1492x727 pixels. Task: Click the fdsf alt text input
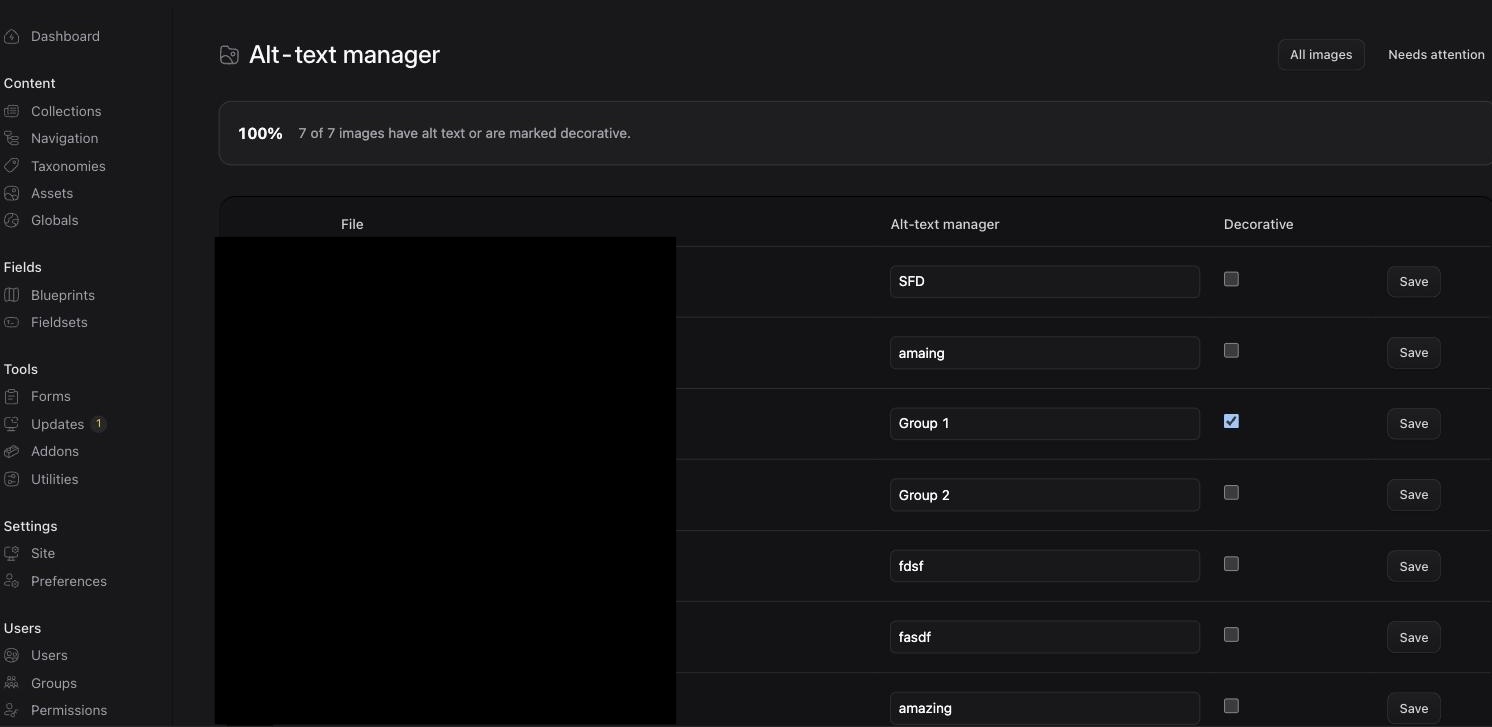(1045, 566)
